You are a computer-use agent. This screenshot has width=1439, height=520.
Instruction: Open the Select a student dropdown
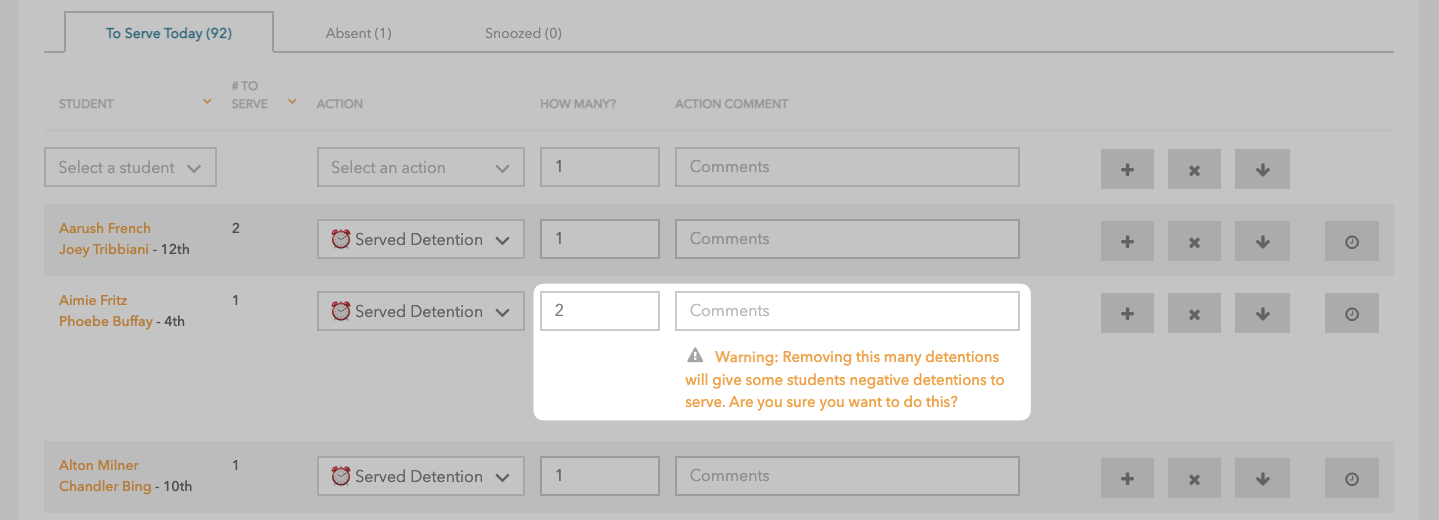point(130,167)
